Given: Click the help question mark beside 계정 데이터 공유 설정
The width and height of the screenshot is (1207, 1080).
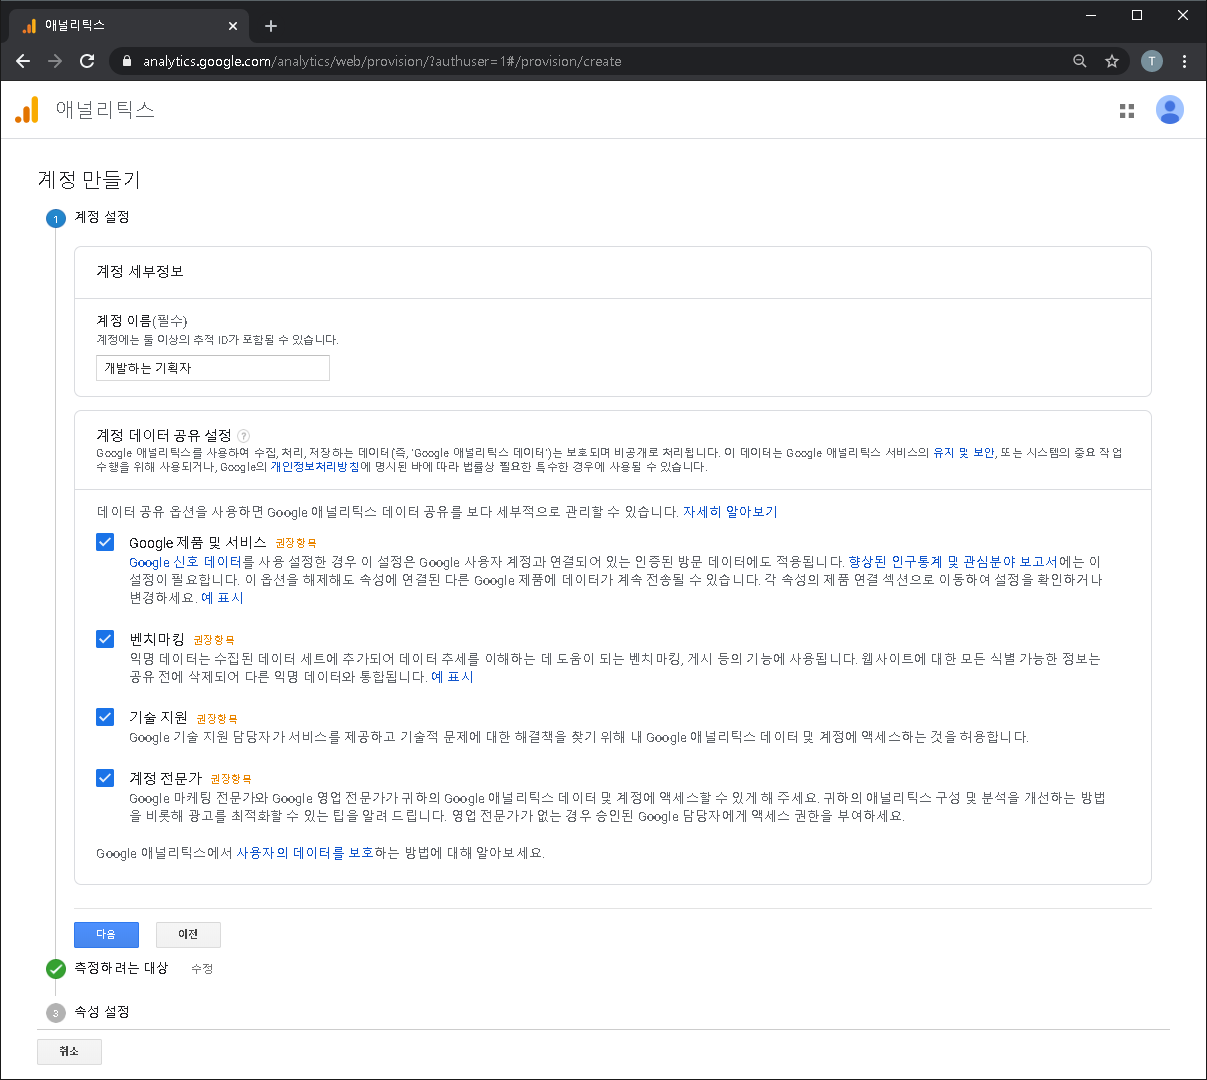Looking at the screenshot, I should pyautogui.click(x=244, y=436).
